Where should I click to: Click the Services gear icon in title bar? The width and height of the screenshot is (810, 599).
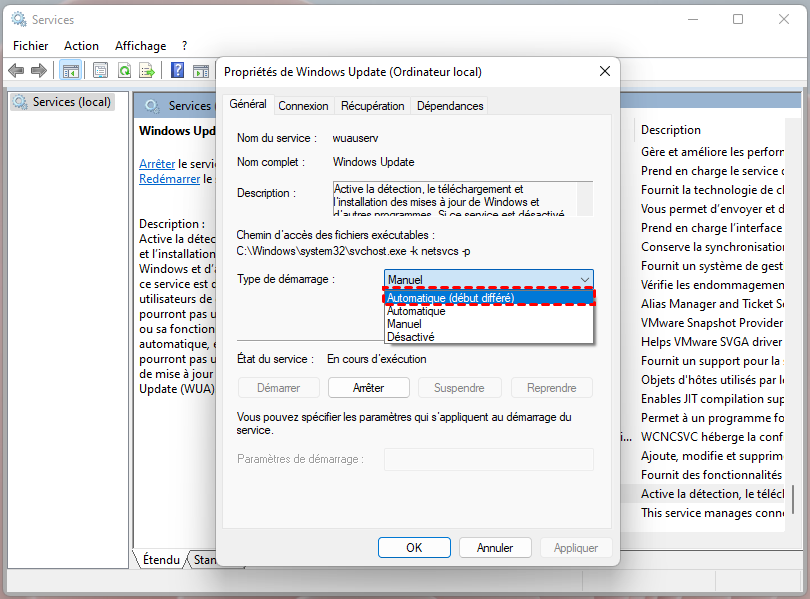click(19, 20)
